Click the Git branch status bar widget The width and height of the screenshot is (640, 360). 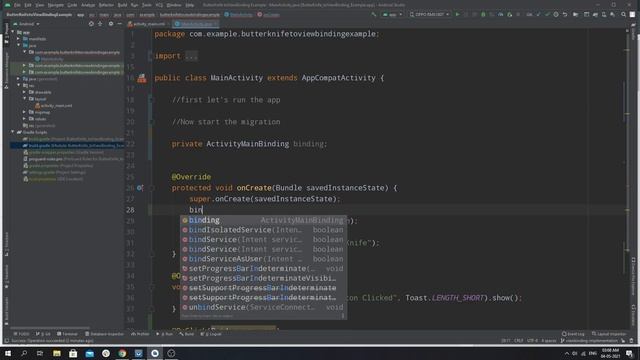590,340
